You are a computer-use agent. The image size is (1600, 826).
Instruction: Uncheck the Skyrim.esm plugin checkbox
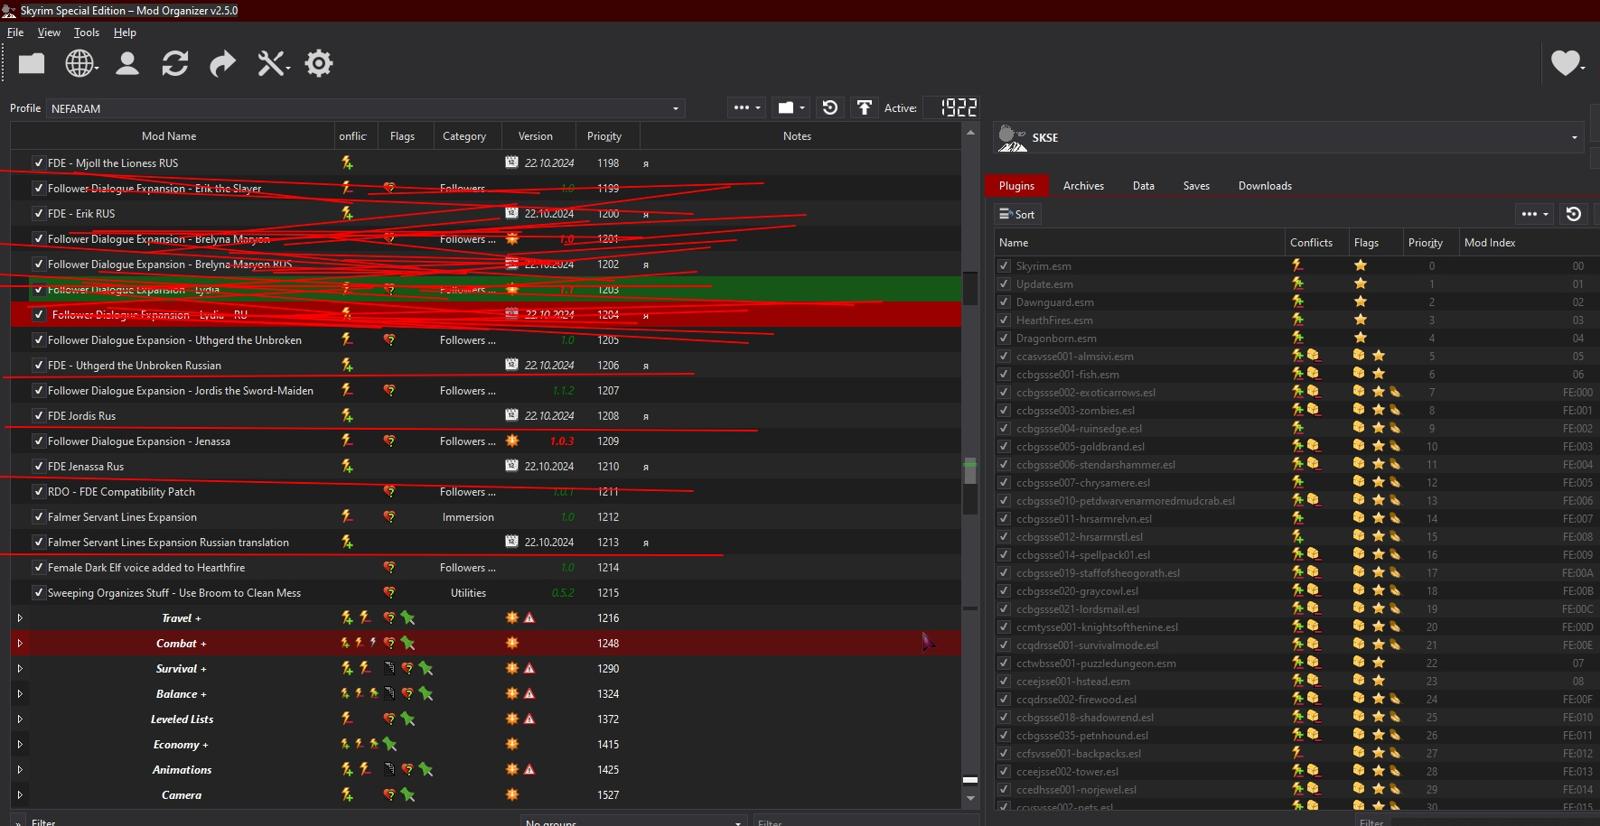click(x=1004, y=266)
